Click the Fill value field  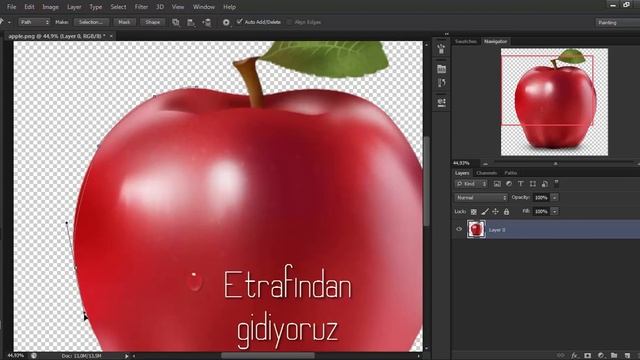pyautogui.click(x=541, y=211)
